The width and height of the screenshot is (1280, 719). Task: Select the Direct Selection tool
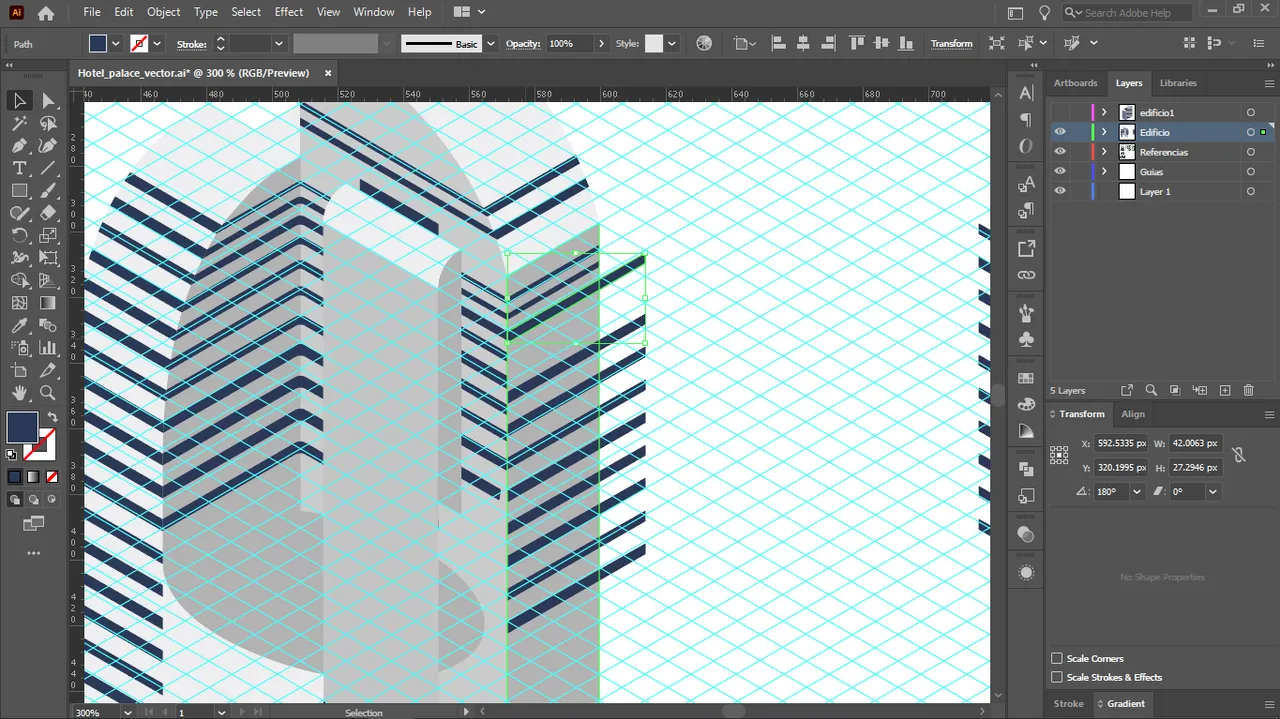tap(48, 100)
